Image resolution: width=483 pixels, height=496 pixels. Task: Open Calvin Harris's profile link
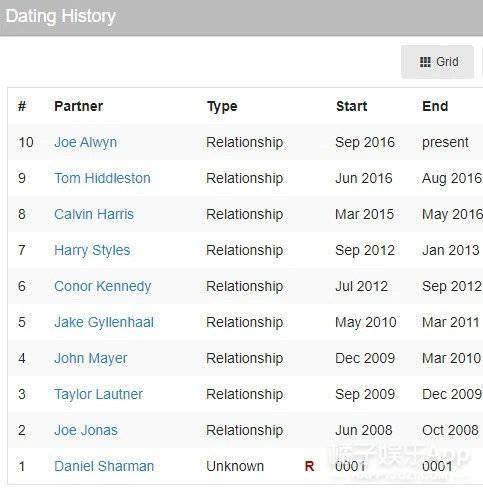(x=94, y=214)
